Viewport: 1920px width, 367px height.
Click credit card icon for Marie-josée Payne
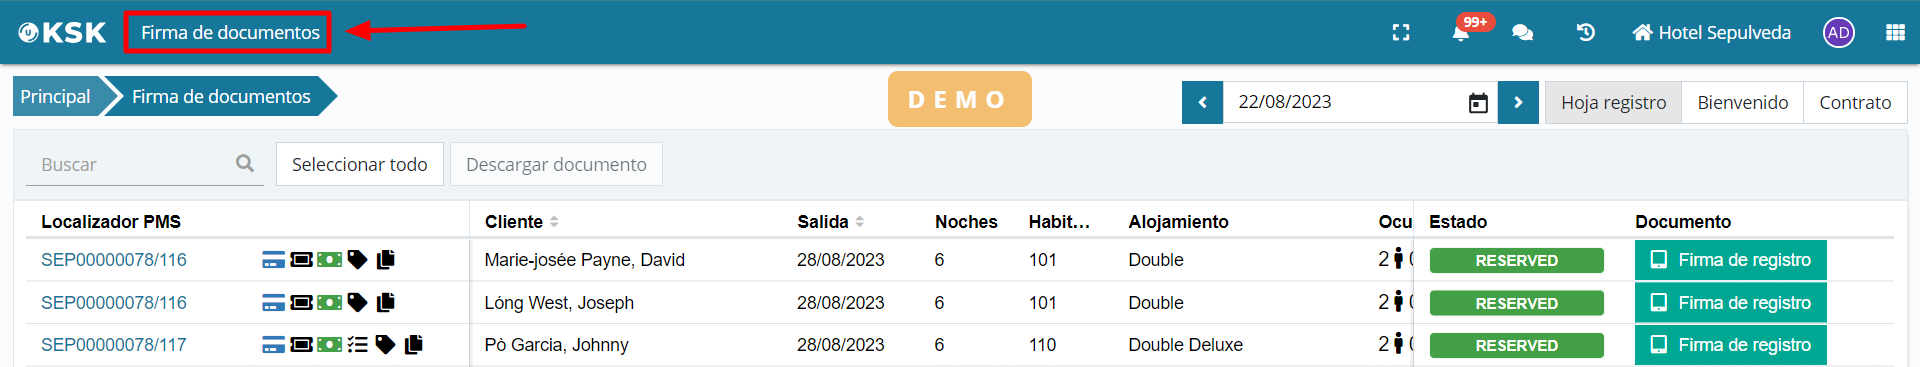(273, 260)
